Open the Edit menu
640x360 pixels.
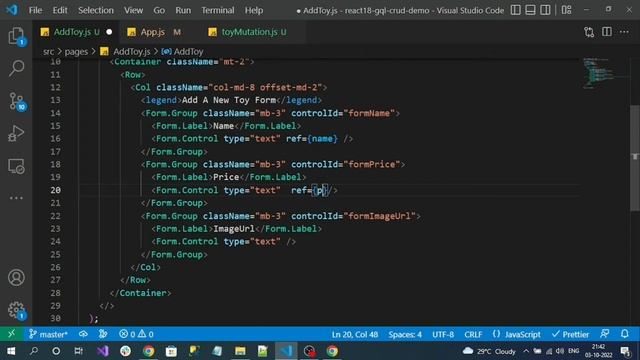click(x=60, y=10)
